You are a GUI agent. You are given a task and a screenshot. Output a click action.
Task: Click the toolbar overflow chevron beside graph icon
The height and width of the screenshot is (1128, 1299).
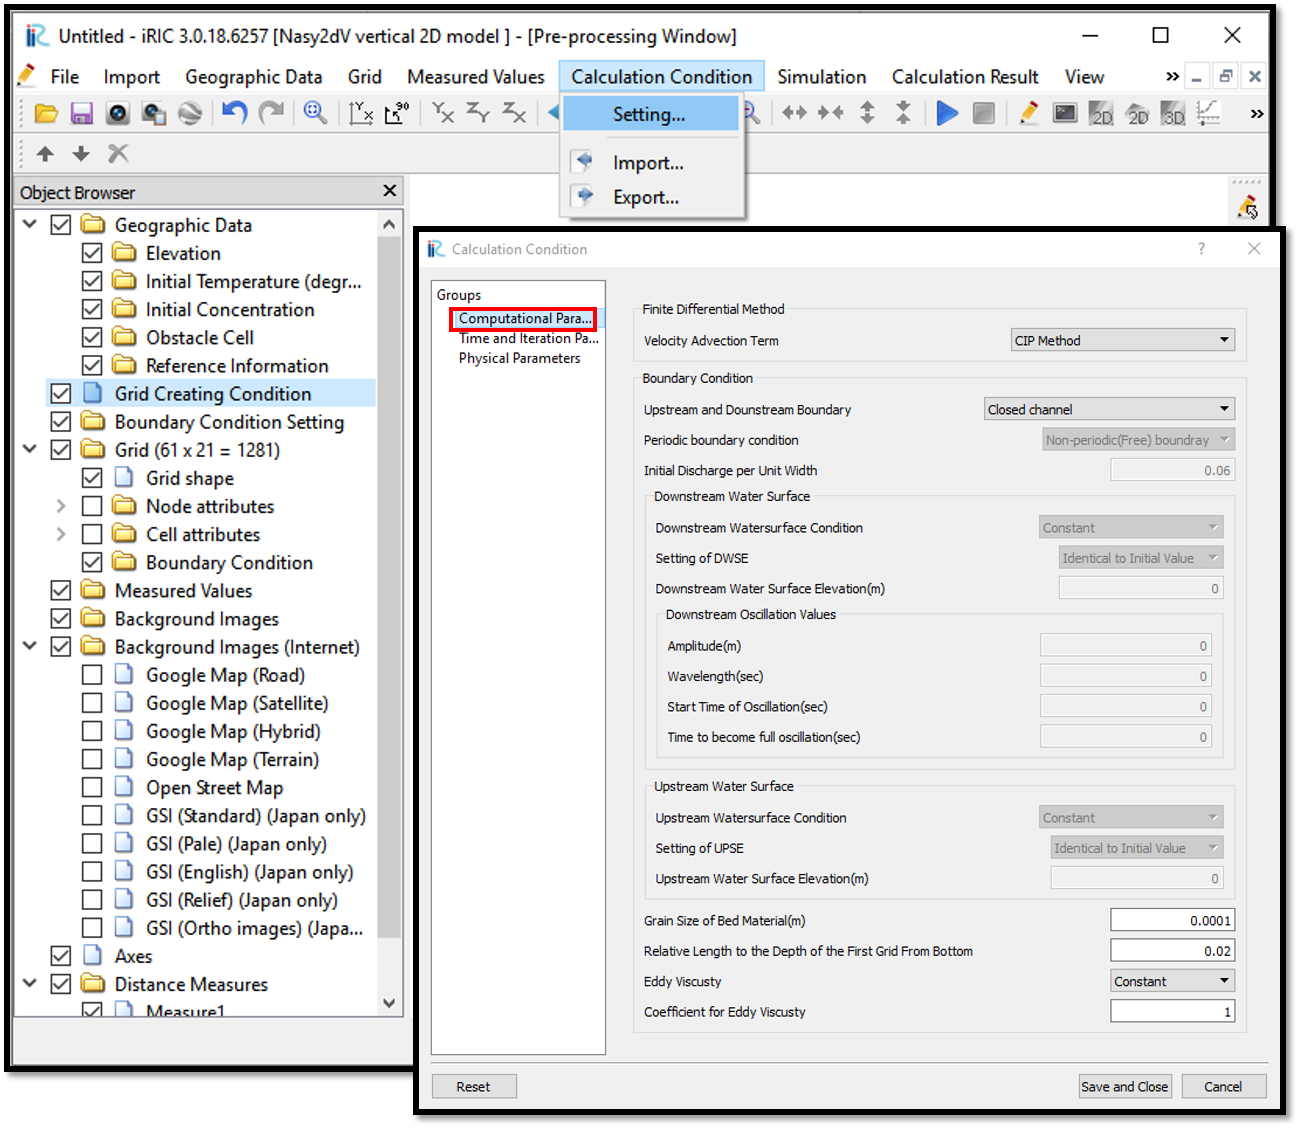coord(1256,114)
